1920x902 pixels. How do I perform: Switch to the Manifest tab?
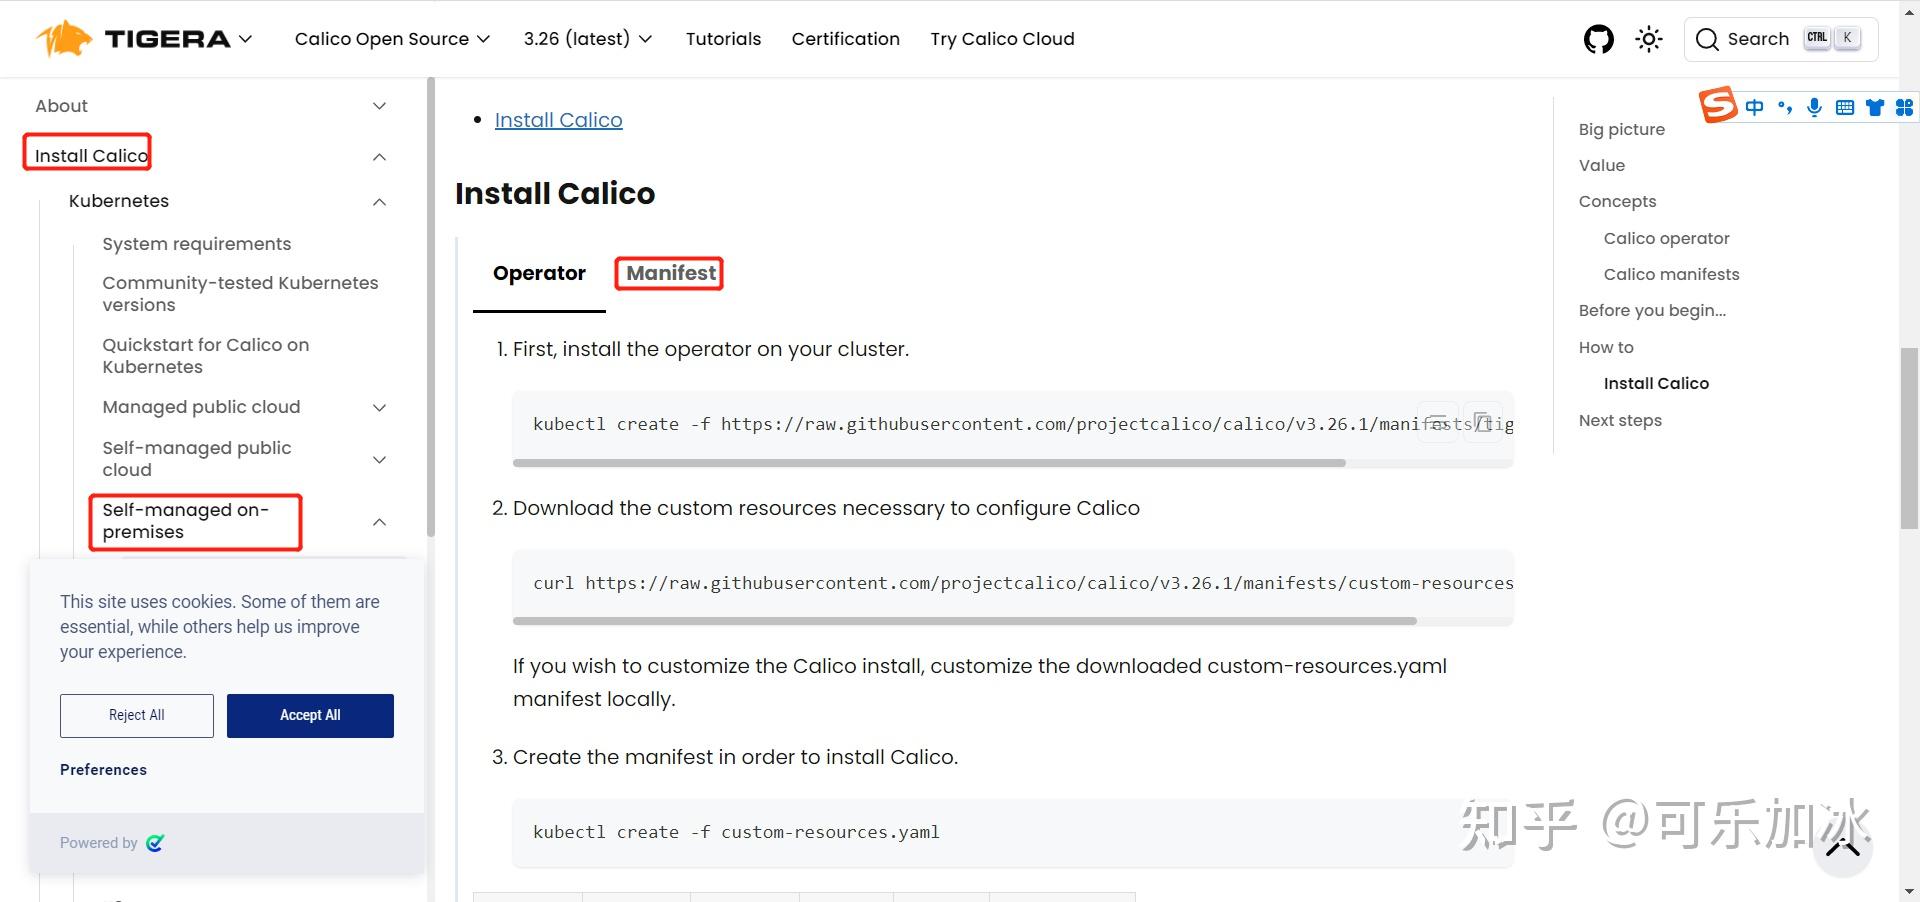[x=670, y=273]
